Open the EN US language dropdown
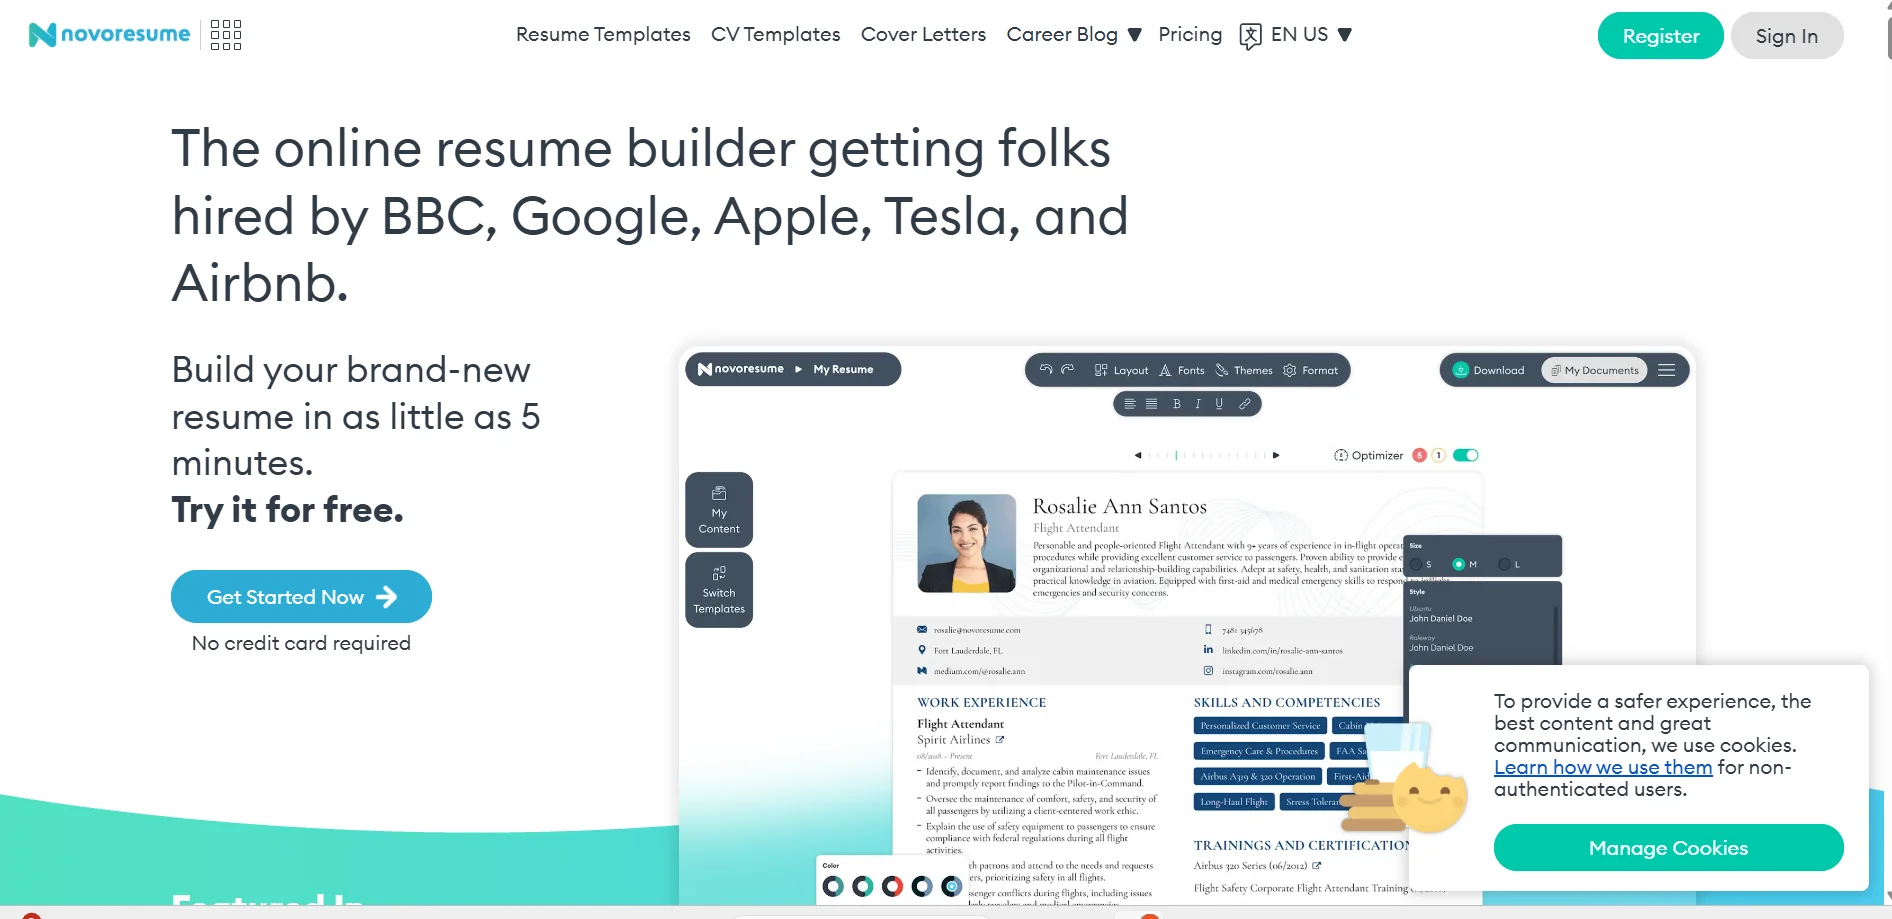The image size is (1892, 919). [1311, 35]
